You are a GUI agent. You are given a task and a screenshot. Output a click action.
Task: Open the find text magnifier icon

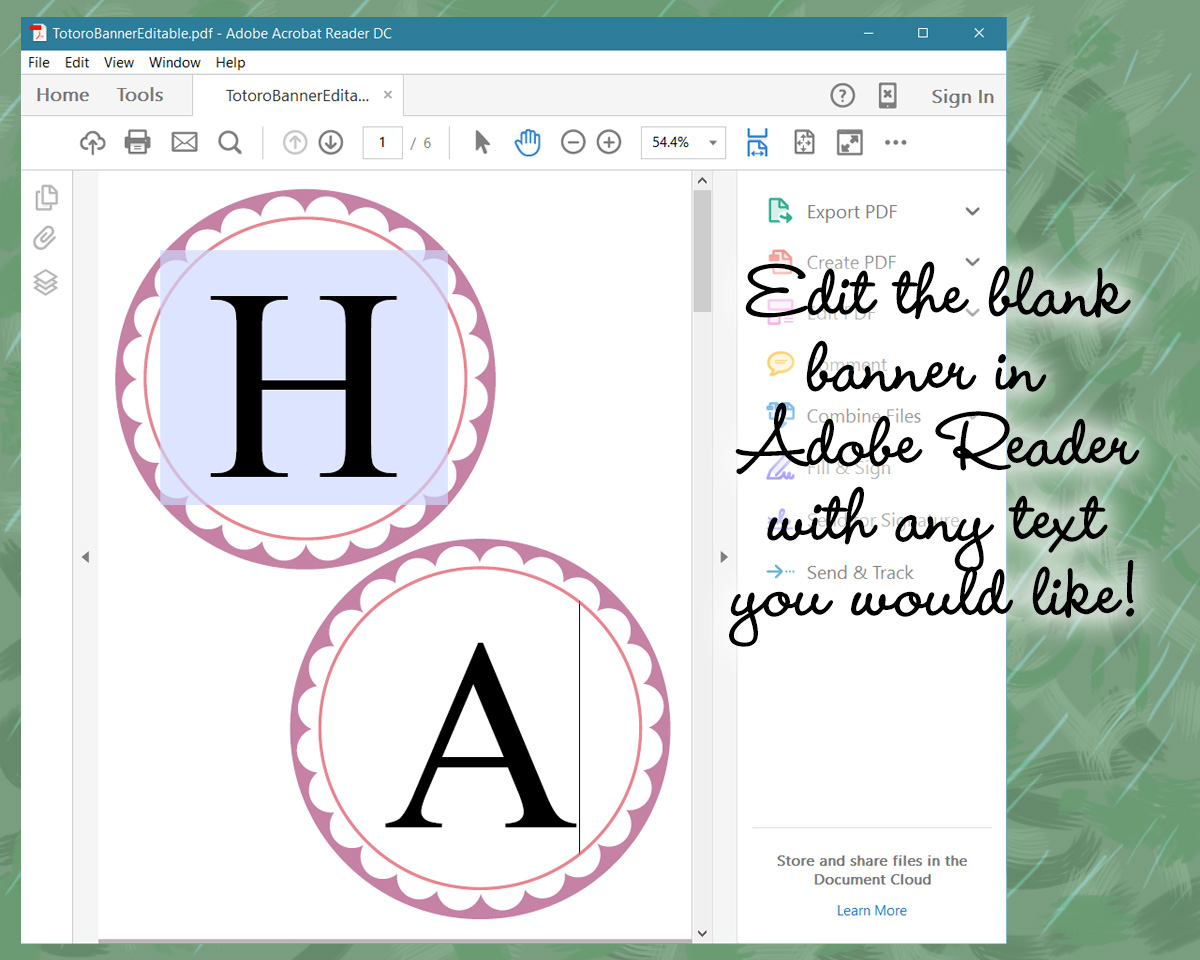[230, 142]
